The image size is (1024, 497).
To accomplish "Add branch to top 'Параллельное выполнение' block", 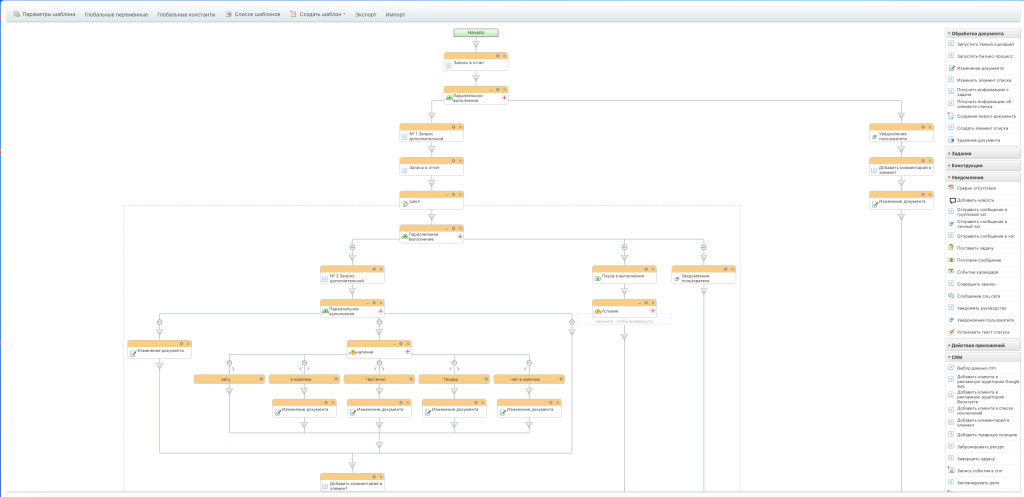I will click(504, 97).
